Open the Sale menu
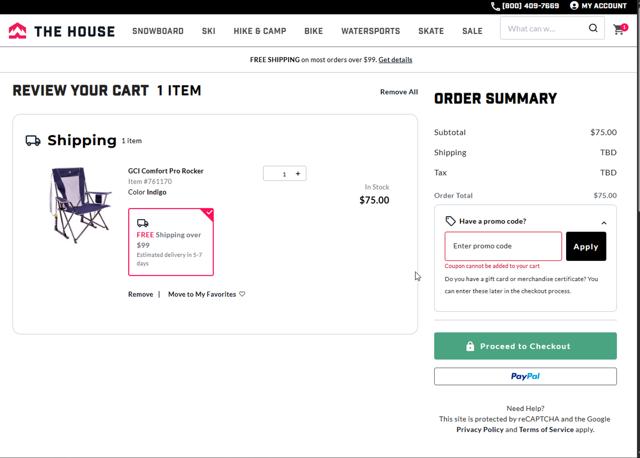The height and width of the screenshot is (458, 640). coord(472,31)
